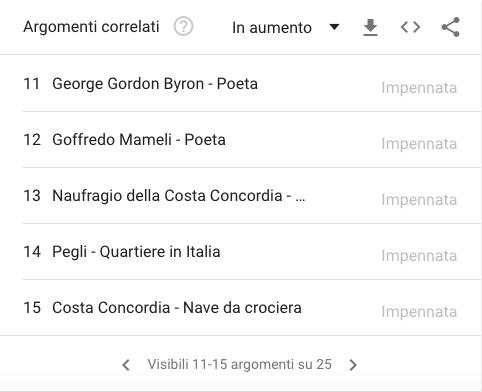This screenshot has height=392, width=482.
Task: Click Impennata value for Costa Concordia ship
Action: [419, 312]
